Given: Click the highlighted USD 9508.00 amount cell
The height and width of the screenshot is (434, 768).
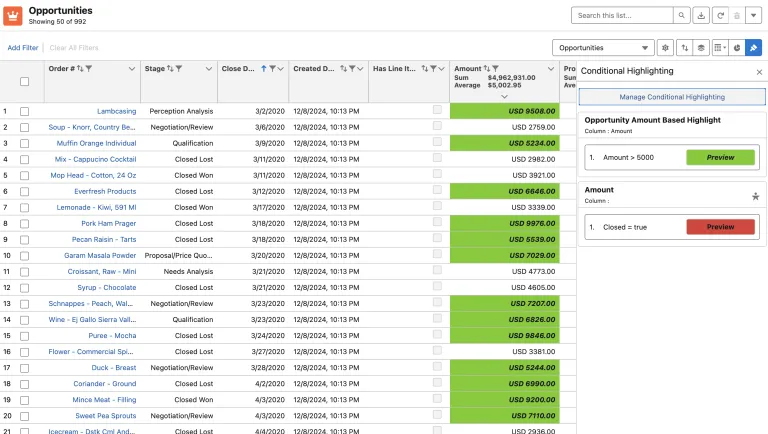Looking at the screenshot, I should tap(504, 111).
